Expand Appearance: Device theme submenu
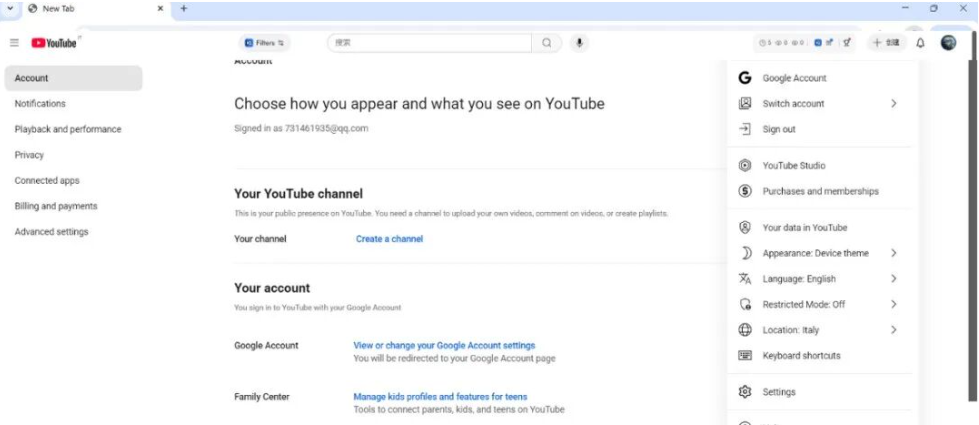The image size is (979, 425). click(x=893, y=254)
